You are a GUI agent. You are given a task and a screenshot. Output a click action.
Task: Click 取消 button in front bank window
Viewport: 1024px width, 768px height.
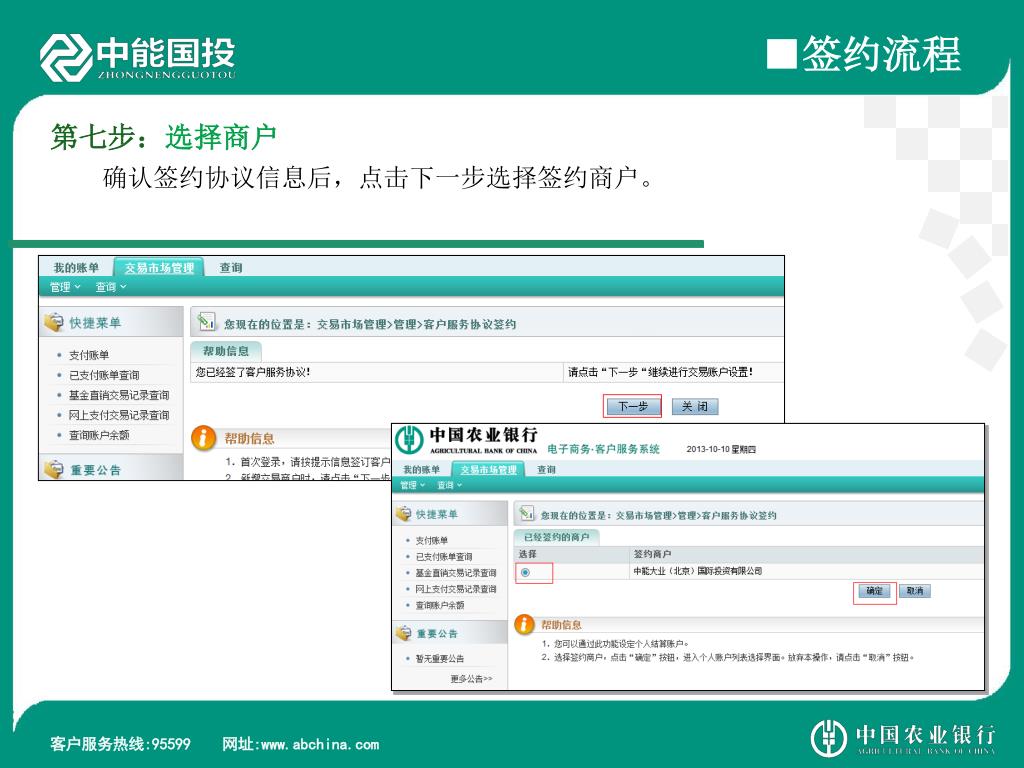click(915, 591)
